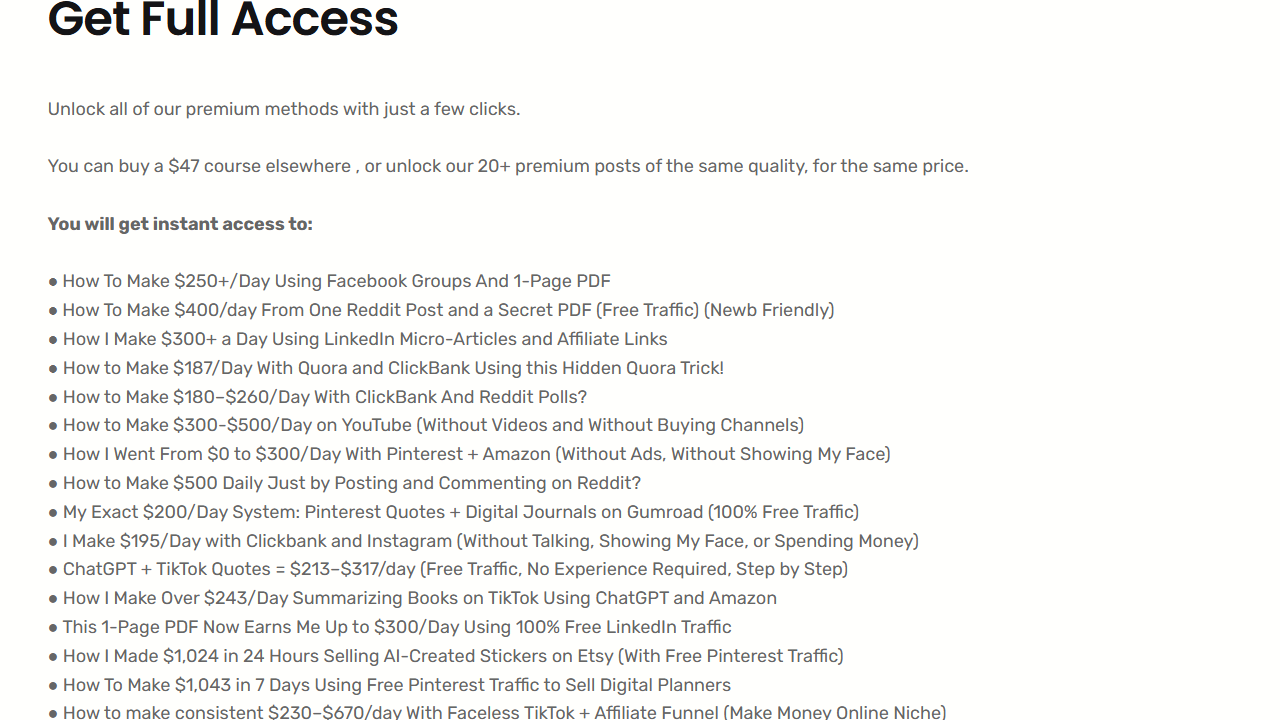Open the $500 Daily Posting on Reddit item
The height and width of the screenshot is (720, 1280).
[344, 483]
